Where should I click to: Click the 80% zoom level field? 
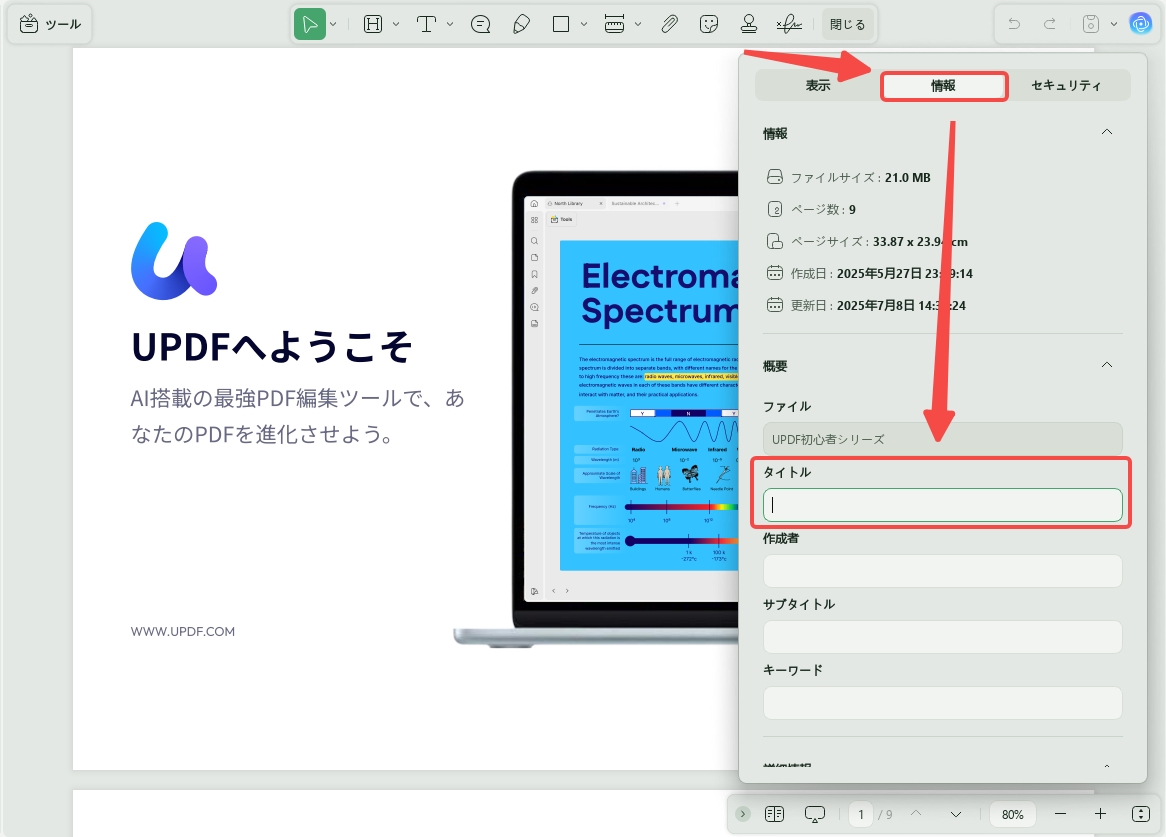[x=1012, y=815]
